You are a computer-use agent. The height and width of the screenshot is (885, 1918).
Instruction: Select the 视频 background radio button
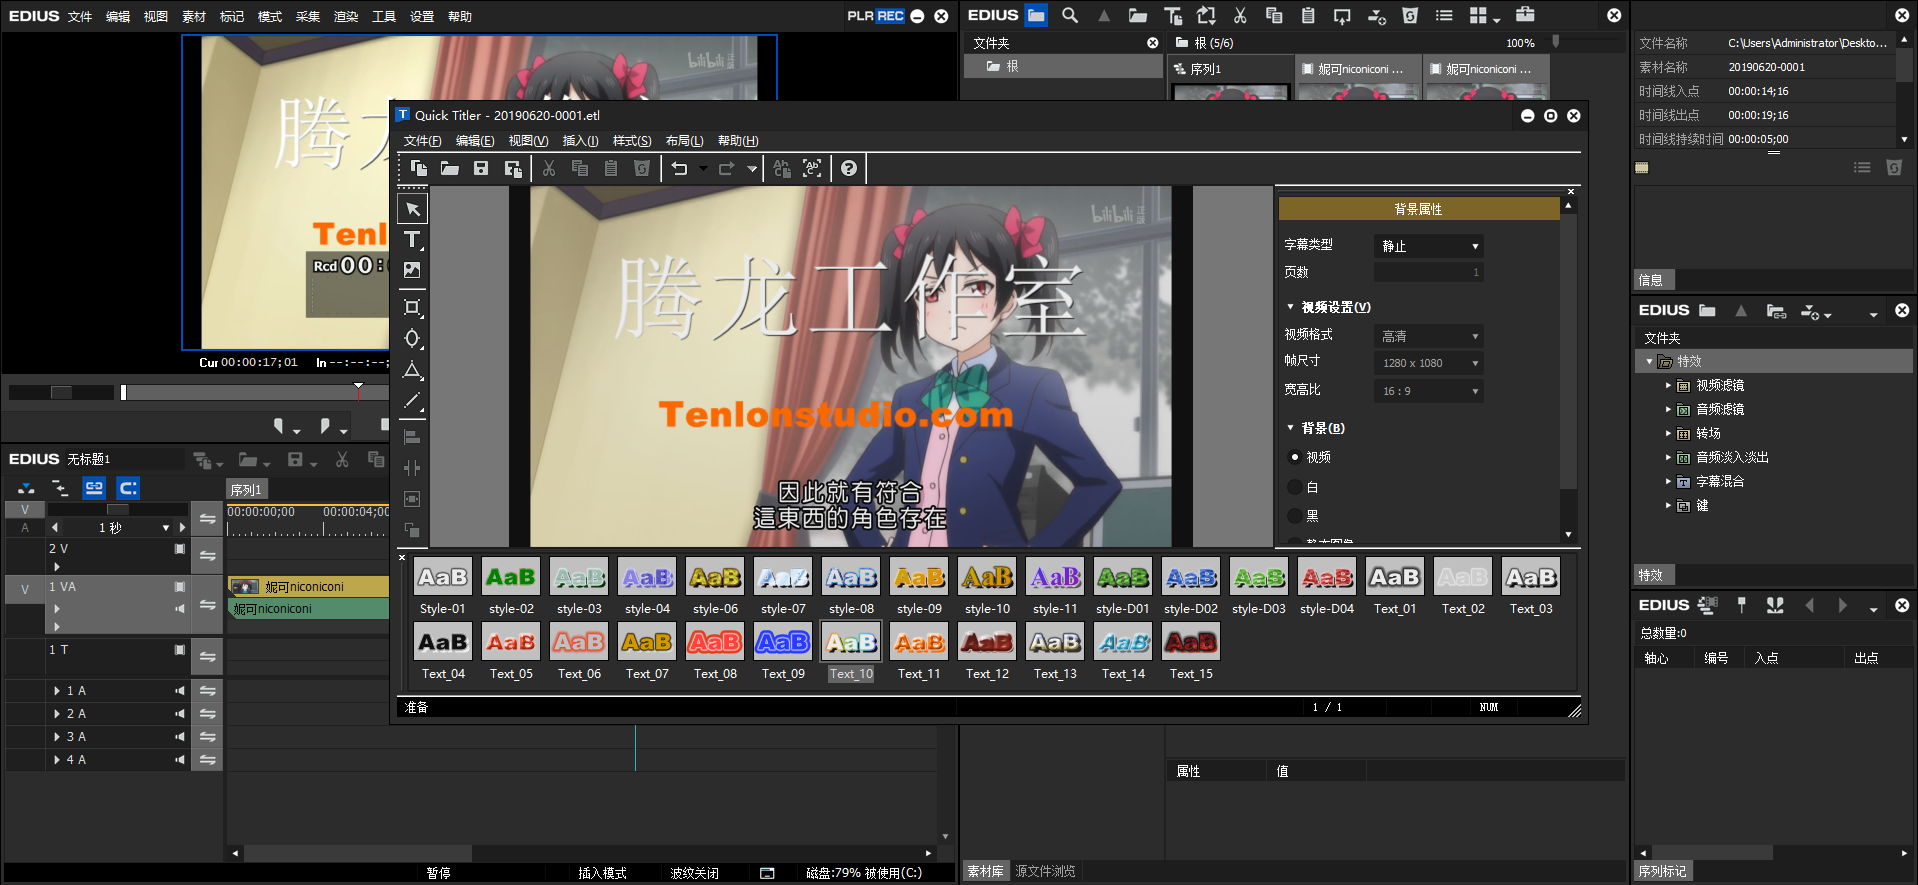tap(1295, 457)
